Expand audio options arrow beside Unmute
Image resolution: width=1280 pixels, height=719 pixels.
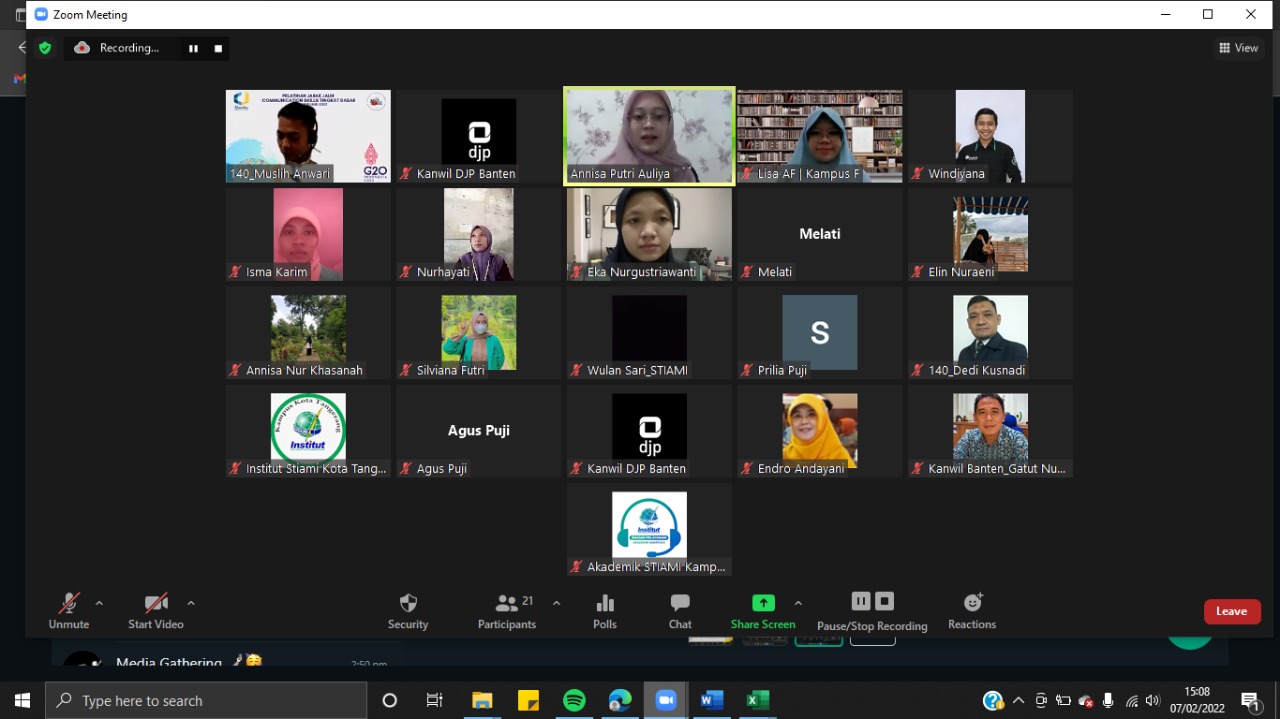(x=99, y=603)
